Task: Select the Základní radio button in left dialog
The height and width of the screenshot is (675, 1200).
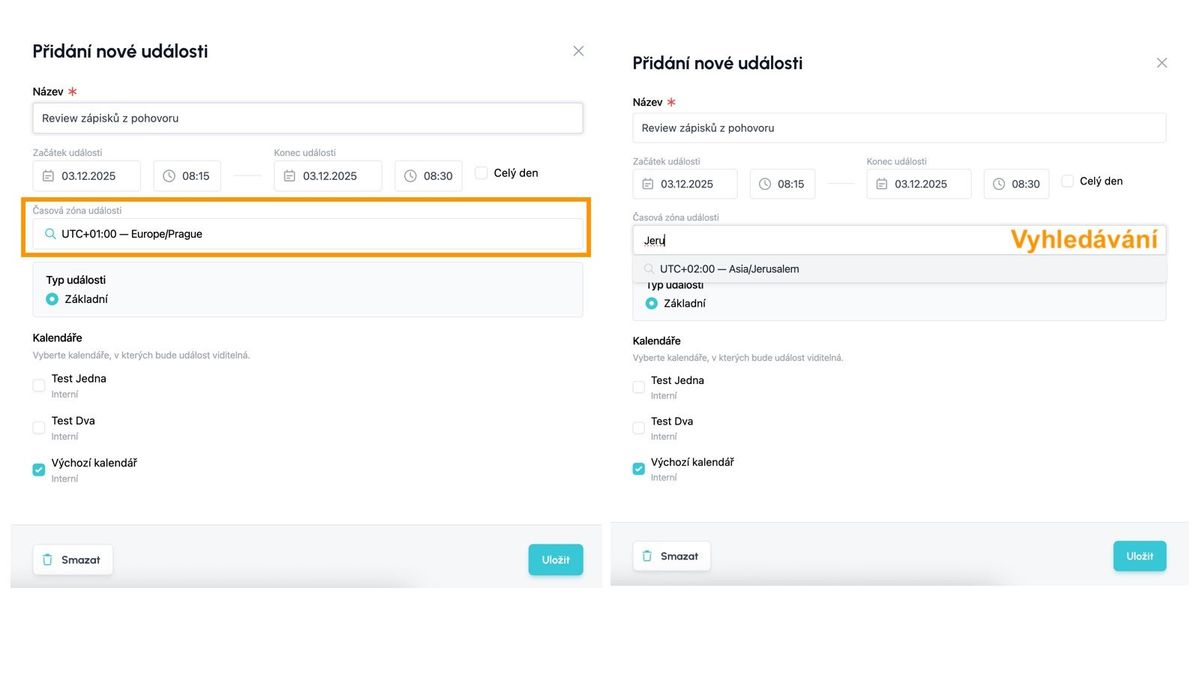Action: (52, 299)
